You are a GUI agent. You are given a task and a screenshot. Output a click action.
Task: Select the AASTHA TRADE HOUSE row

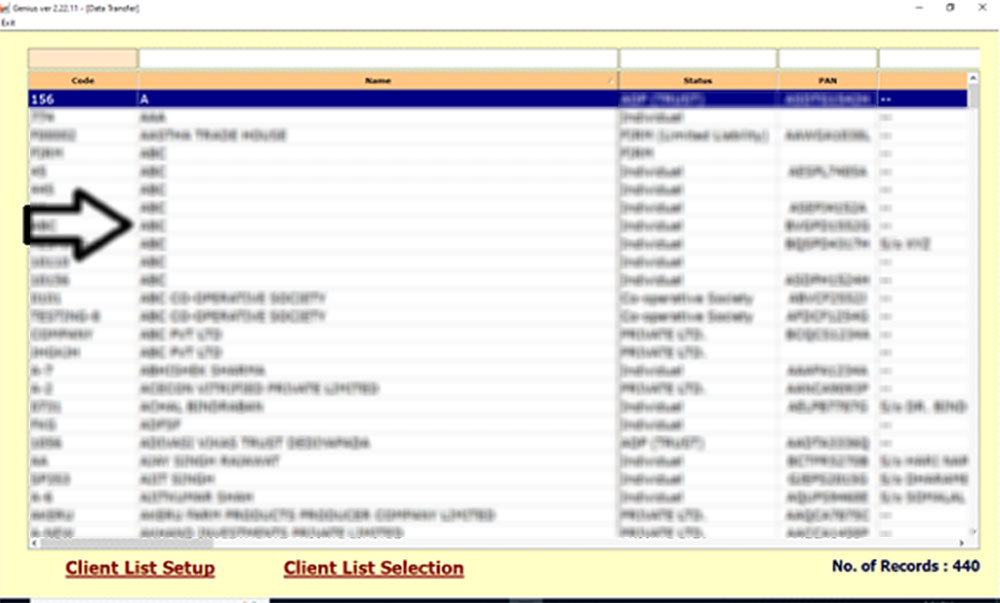tap(300, 134)
